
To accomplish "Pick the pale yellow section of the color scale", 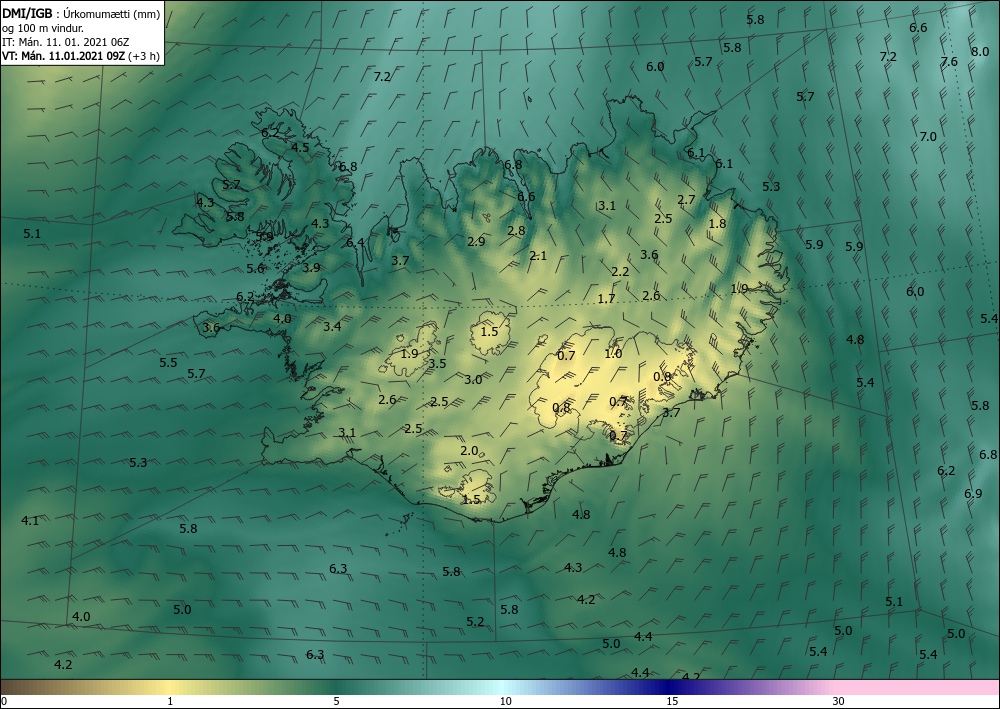I will click(x=170, y=687).
